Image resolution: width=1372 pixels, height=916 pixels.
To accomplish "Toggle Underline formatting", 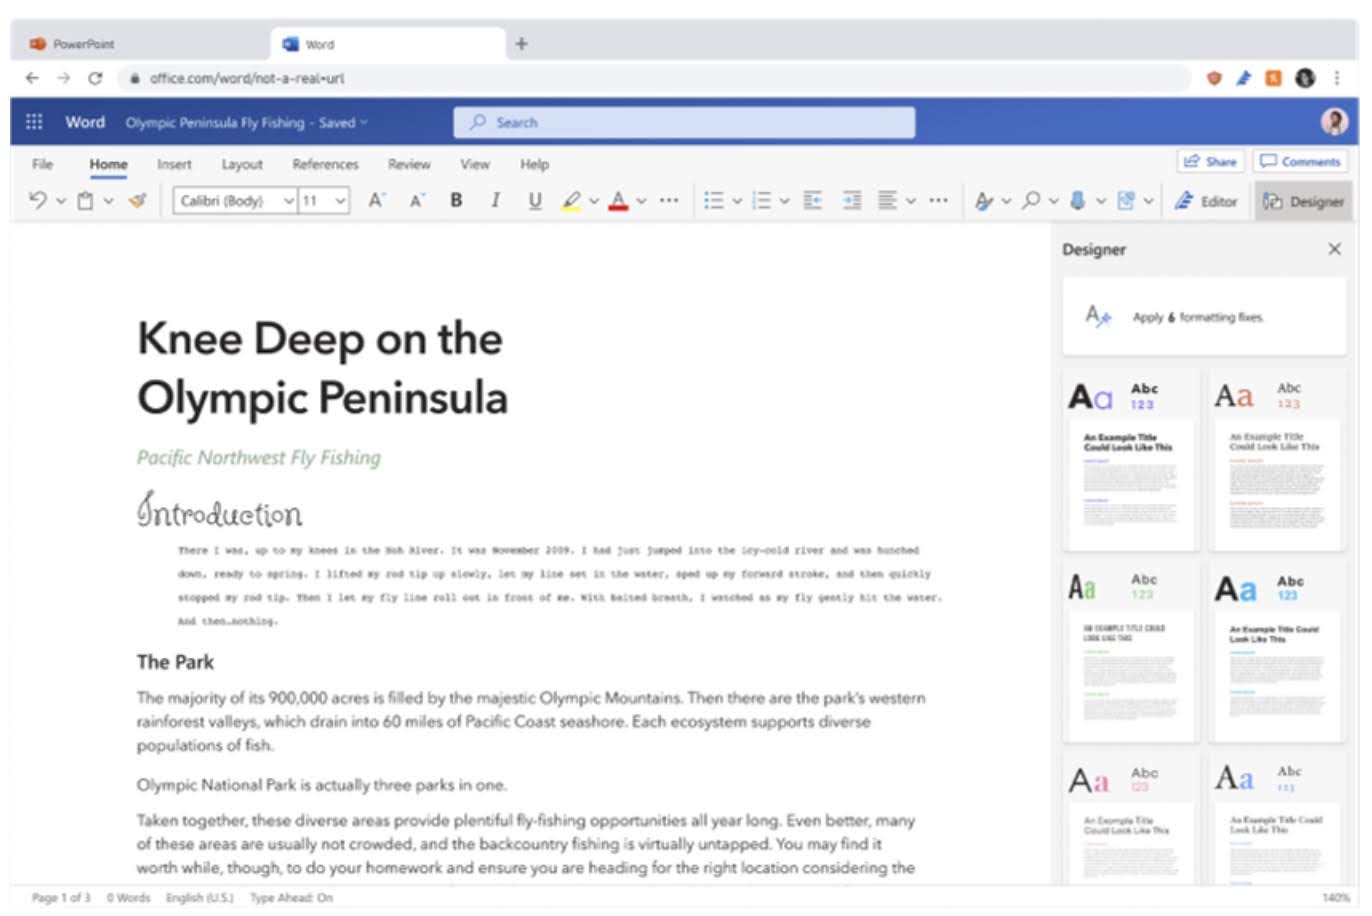I will [x=535, y=200].
